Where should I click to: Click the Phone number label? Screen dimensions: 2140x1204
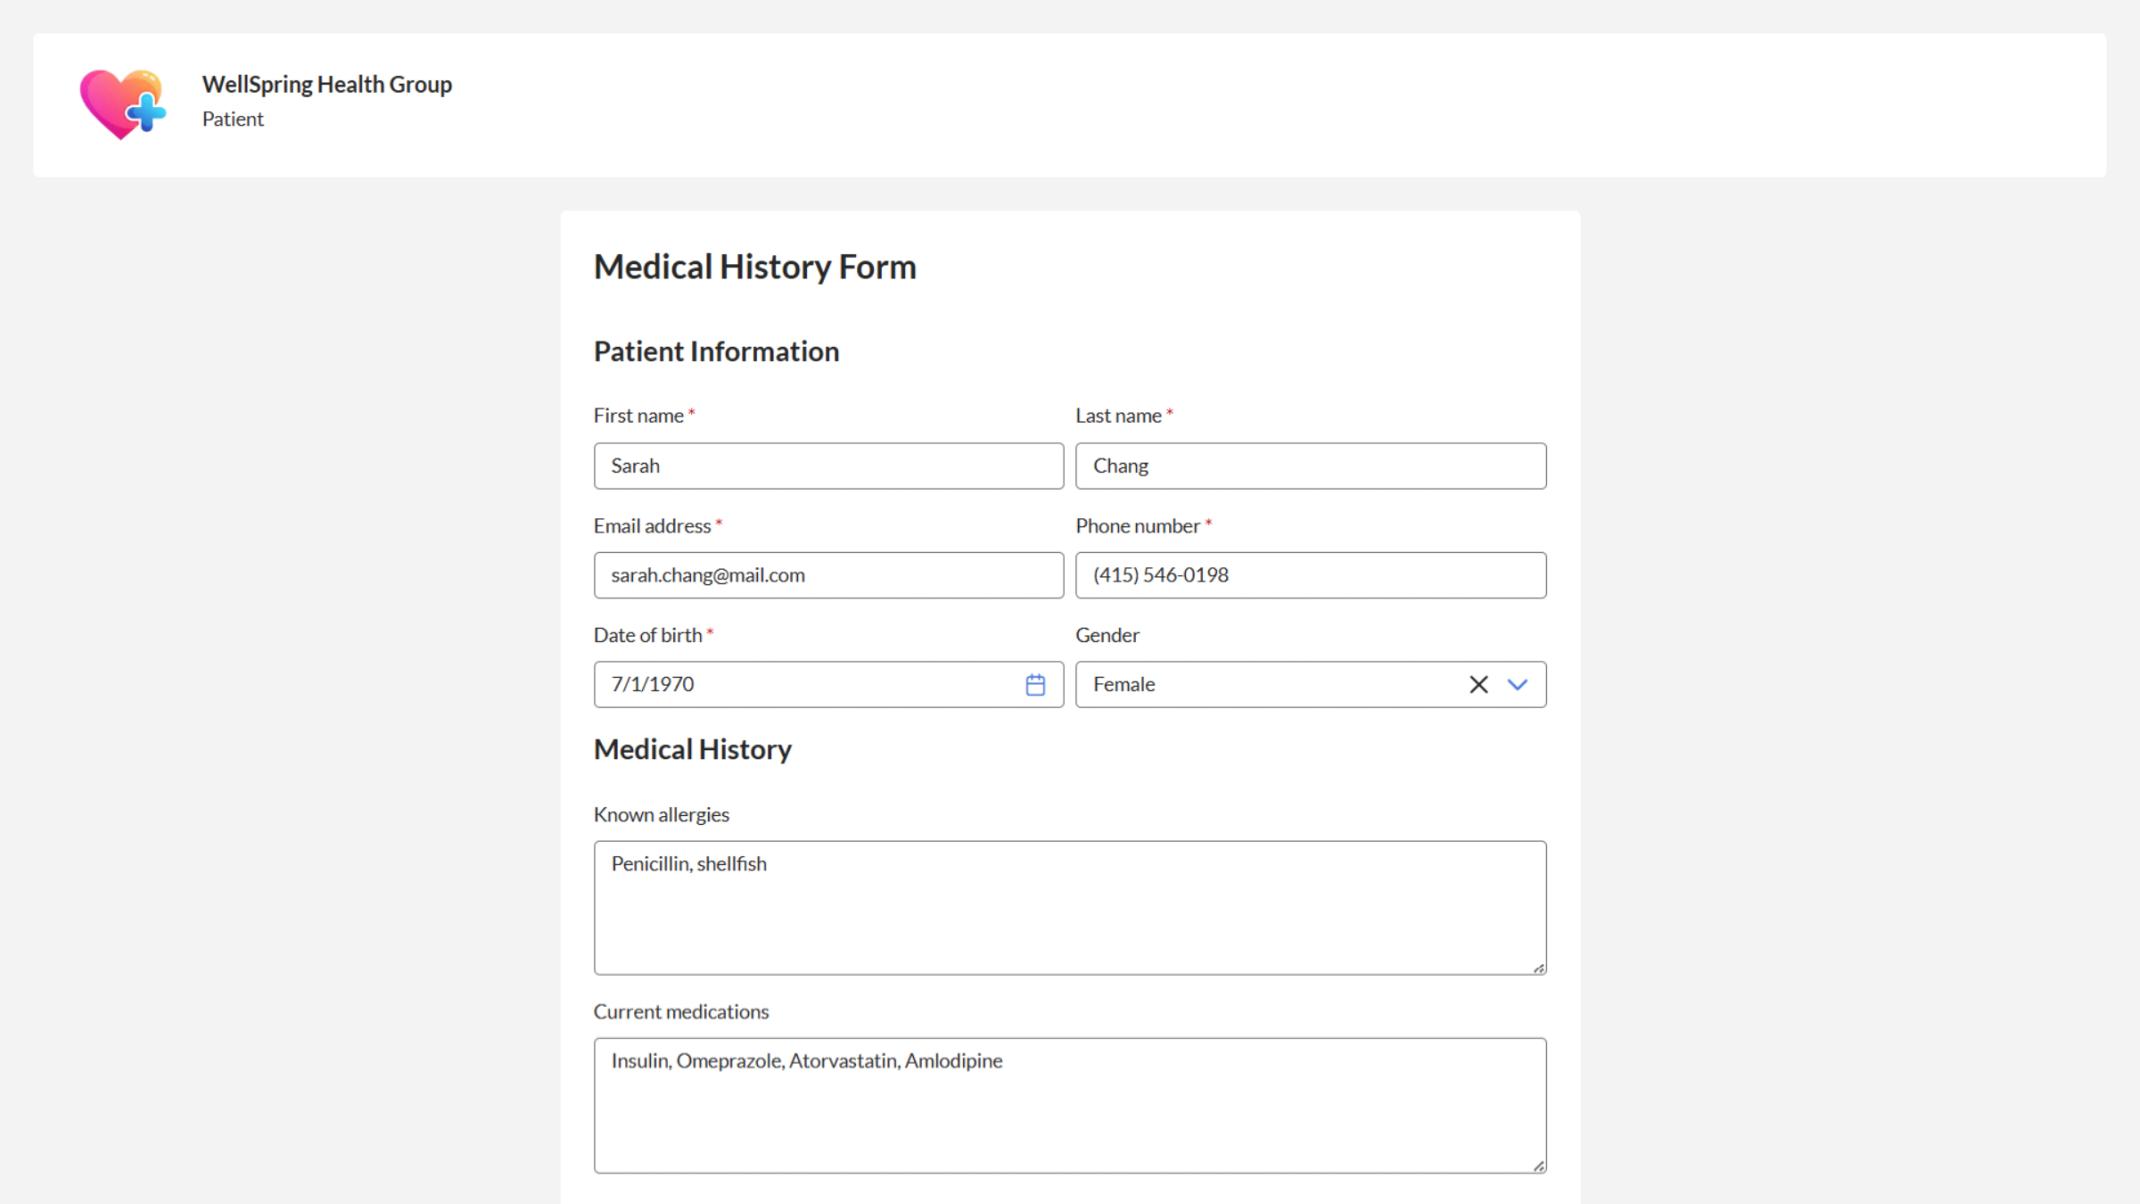1138,526
